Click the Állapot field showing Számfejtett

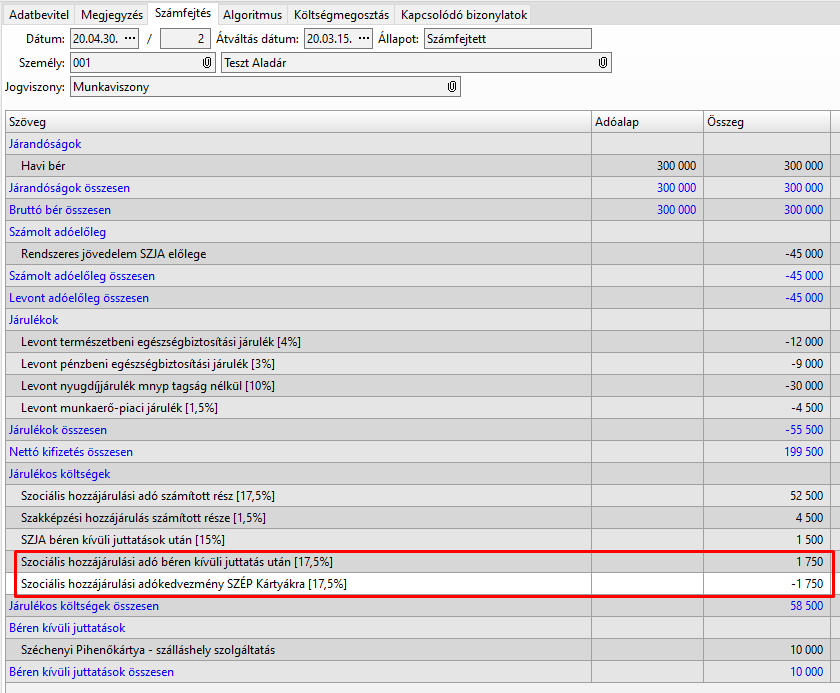506,39
